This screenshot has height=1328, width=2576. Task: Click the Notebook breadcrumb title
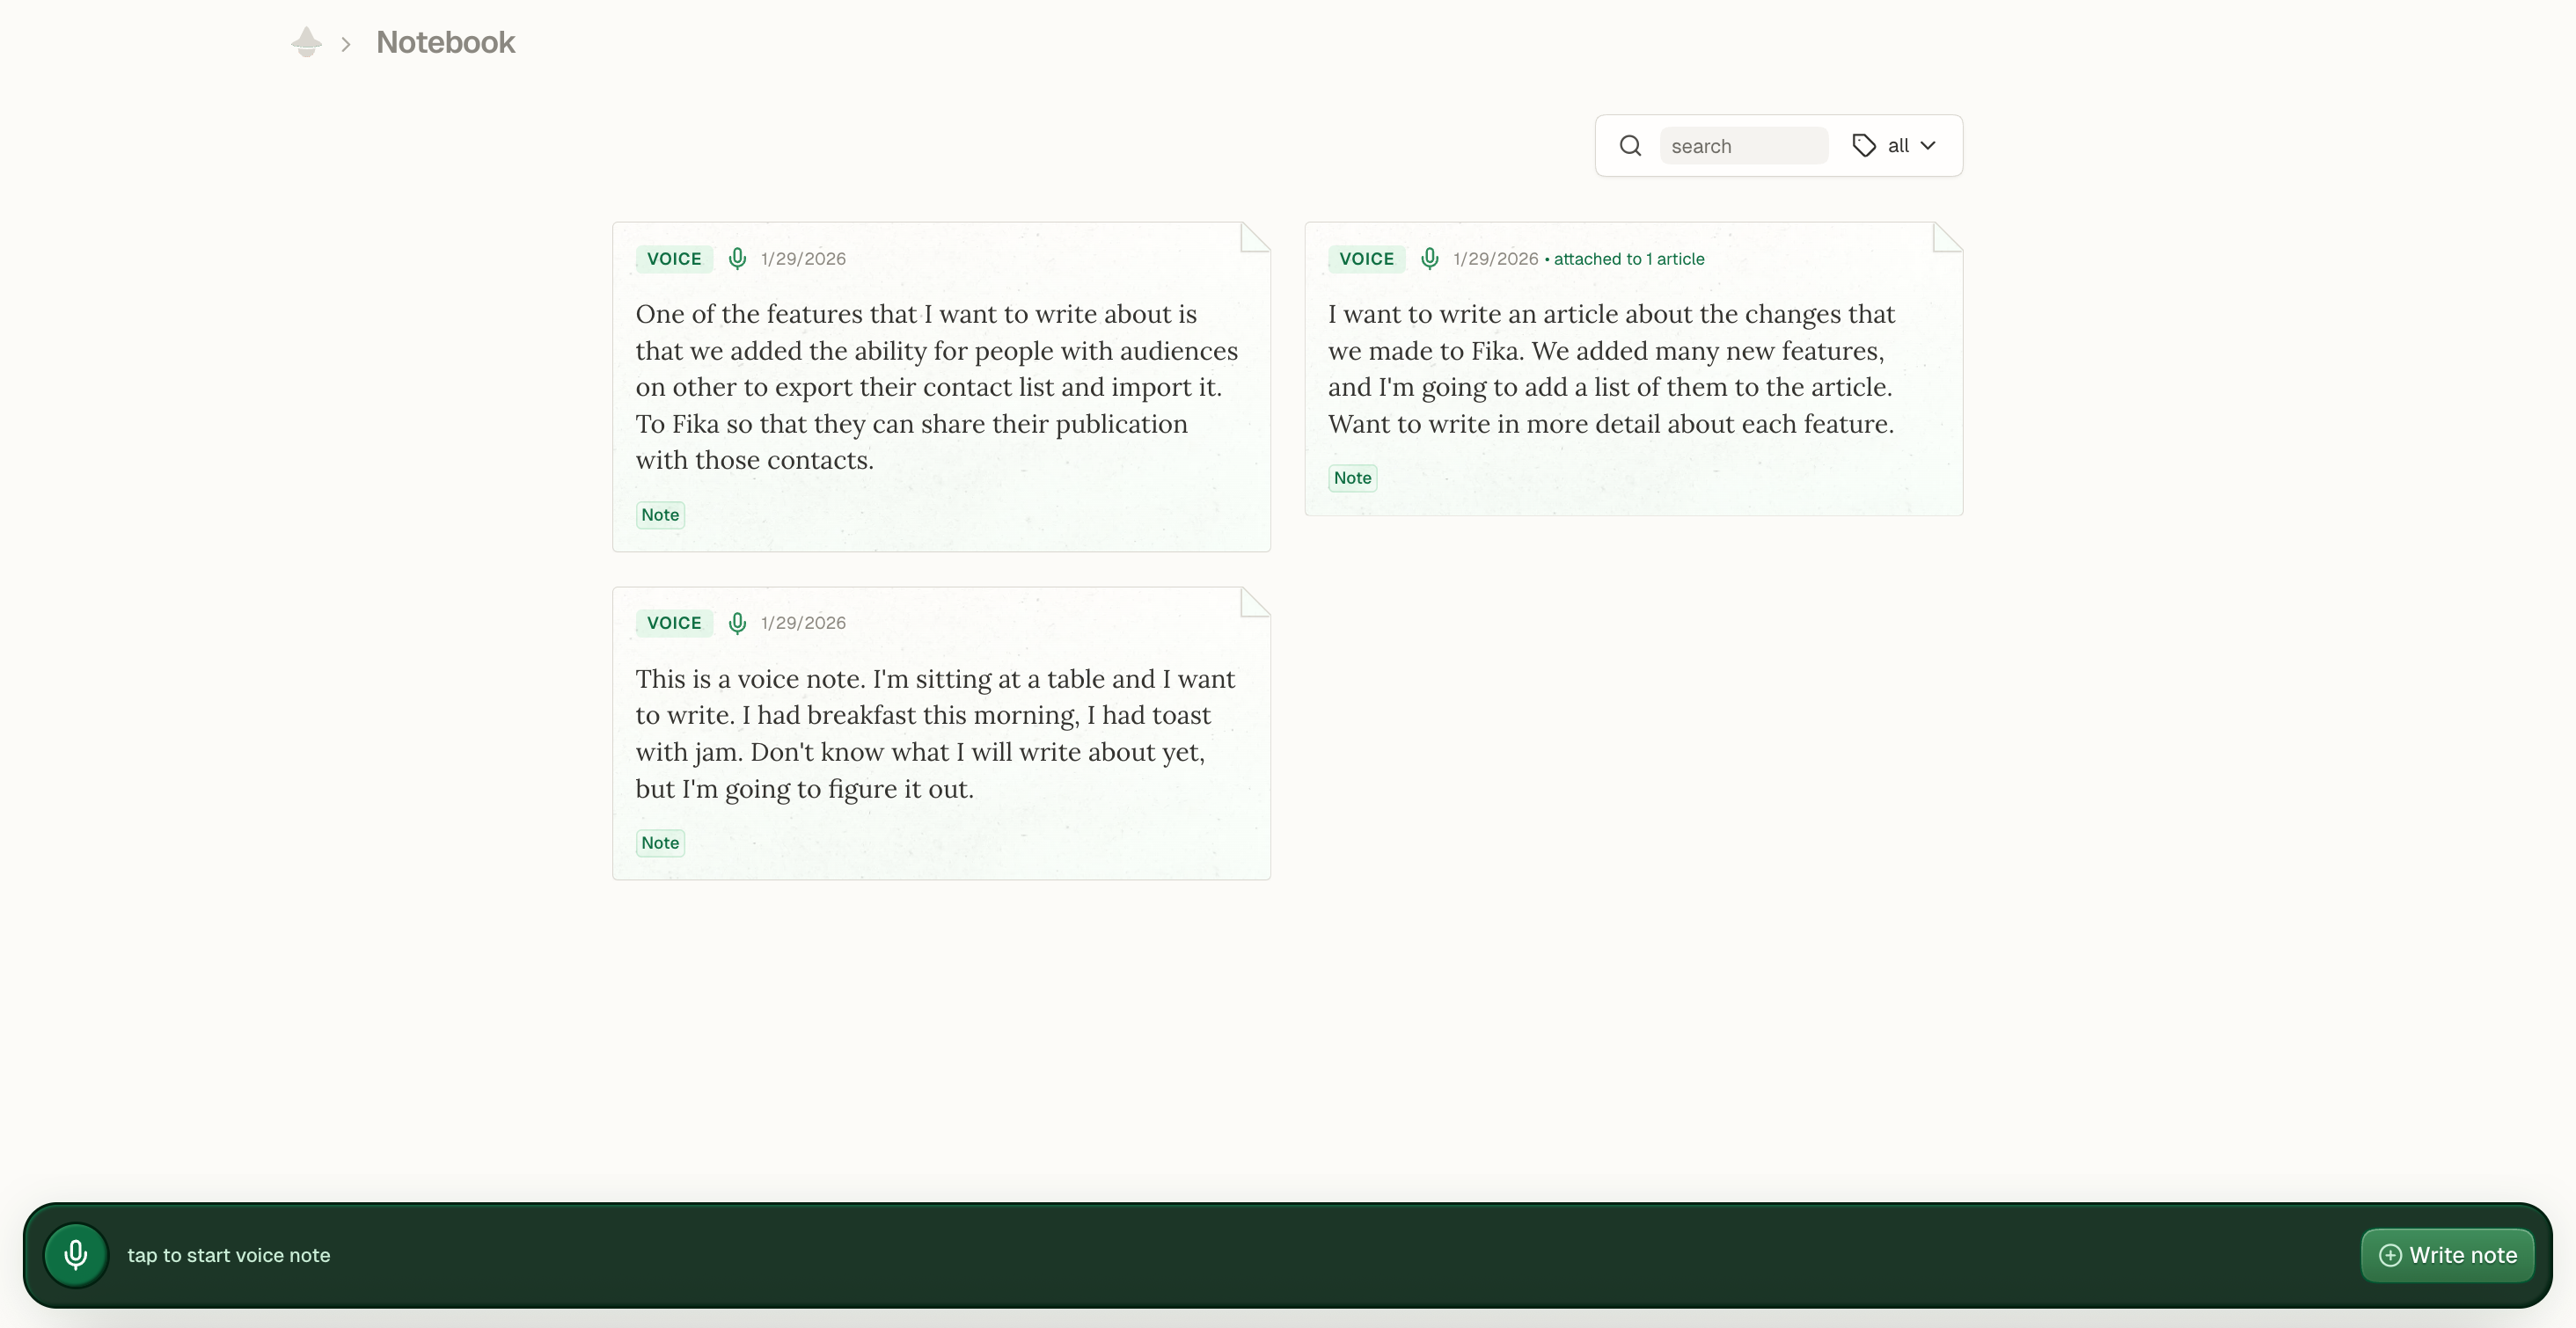[445, 42]
